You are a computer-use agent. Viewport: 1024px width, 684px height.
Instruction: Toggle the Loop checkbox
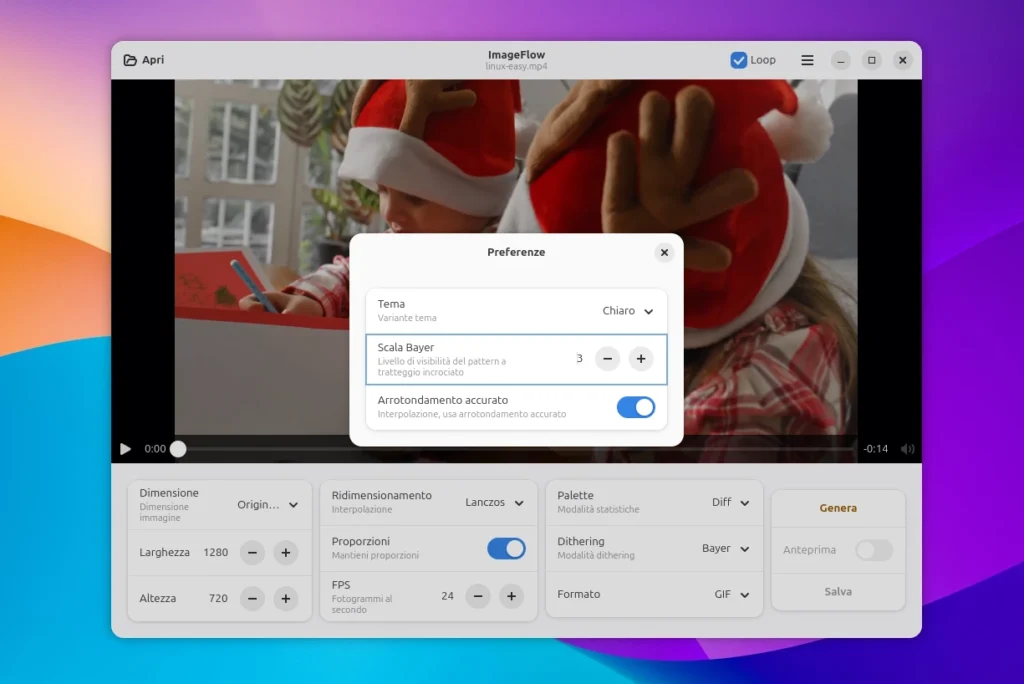(739, 60)
